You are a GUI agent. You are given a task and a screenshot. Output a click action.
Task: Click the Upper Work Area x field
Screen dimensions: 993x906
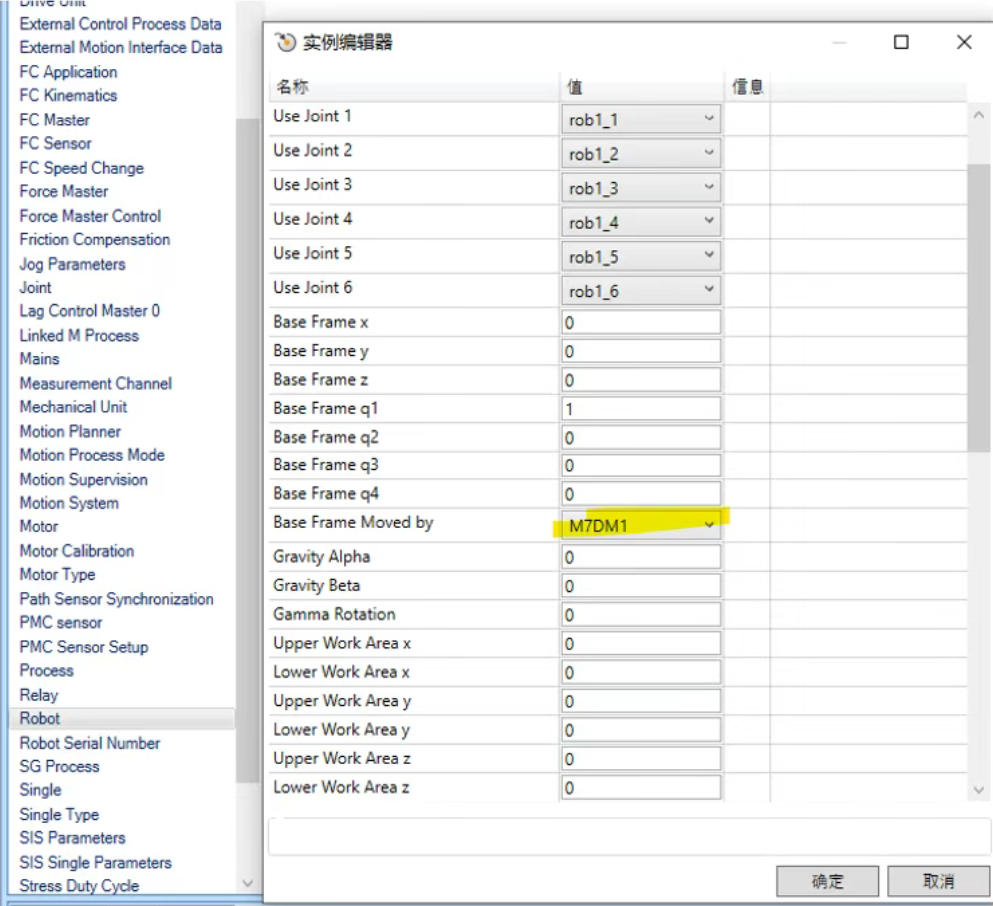[640, 644]
